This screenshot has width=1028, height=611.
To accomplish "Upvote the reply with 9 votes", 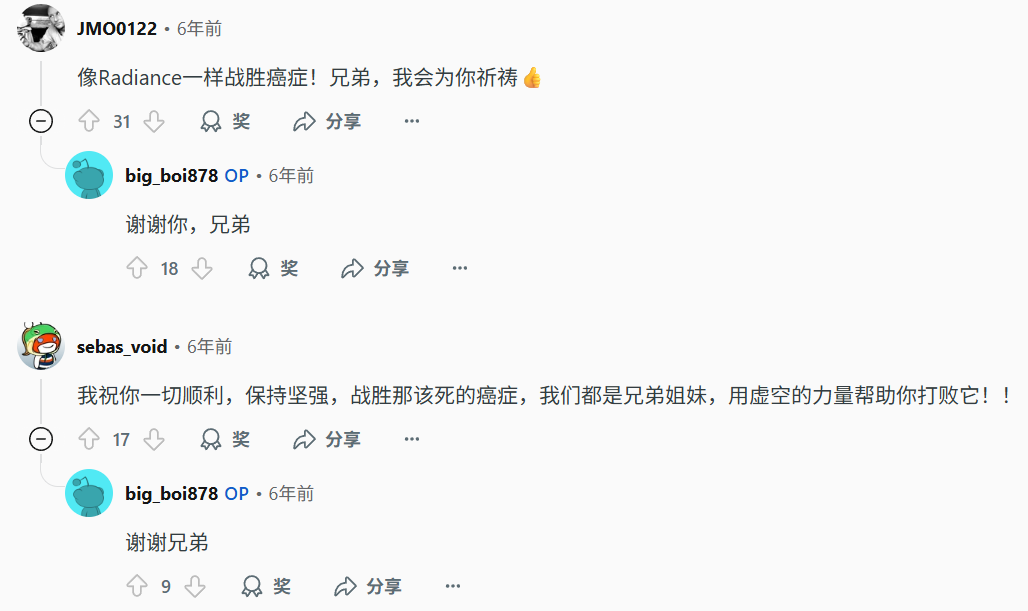I will pyautogui.click(x=136, y=586).
